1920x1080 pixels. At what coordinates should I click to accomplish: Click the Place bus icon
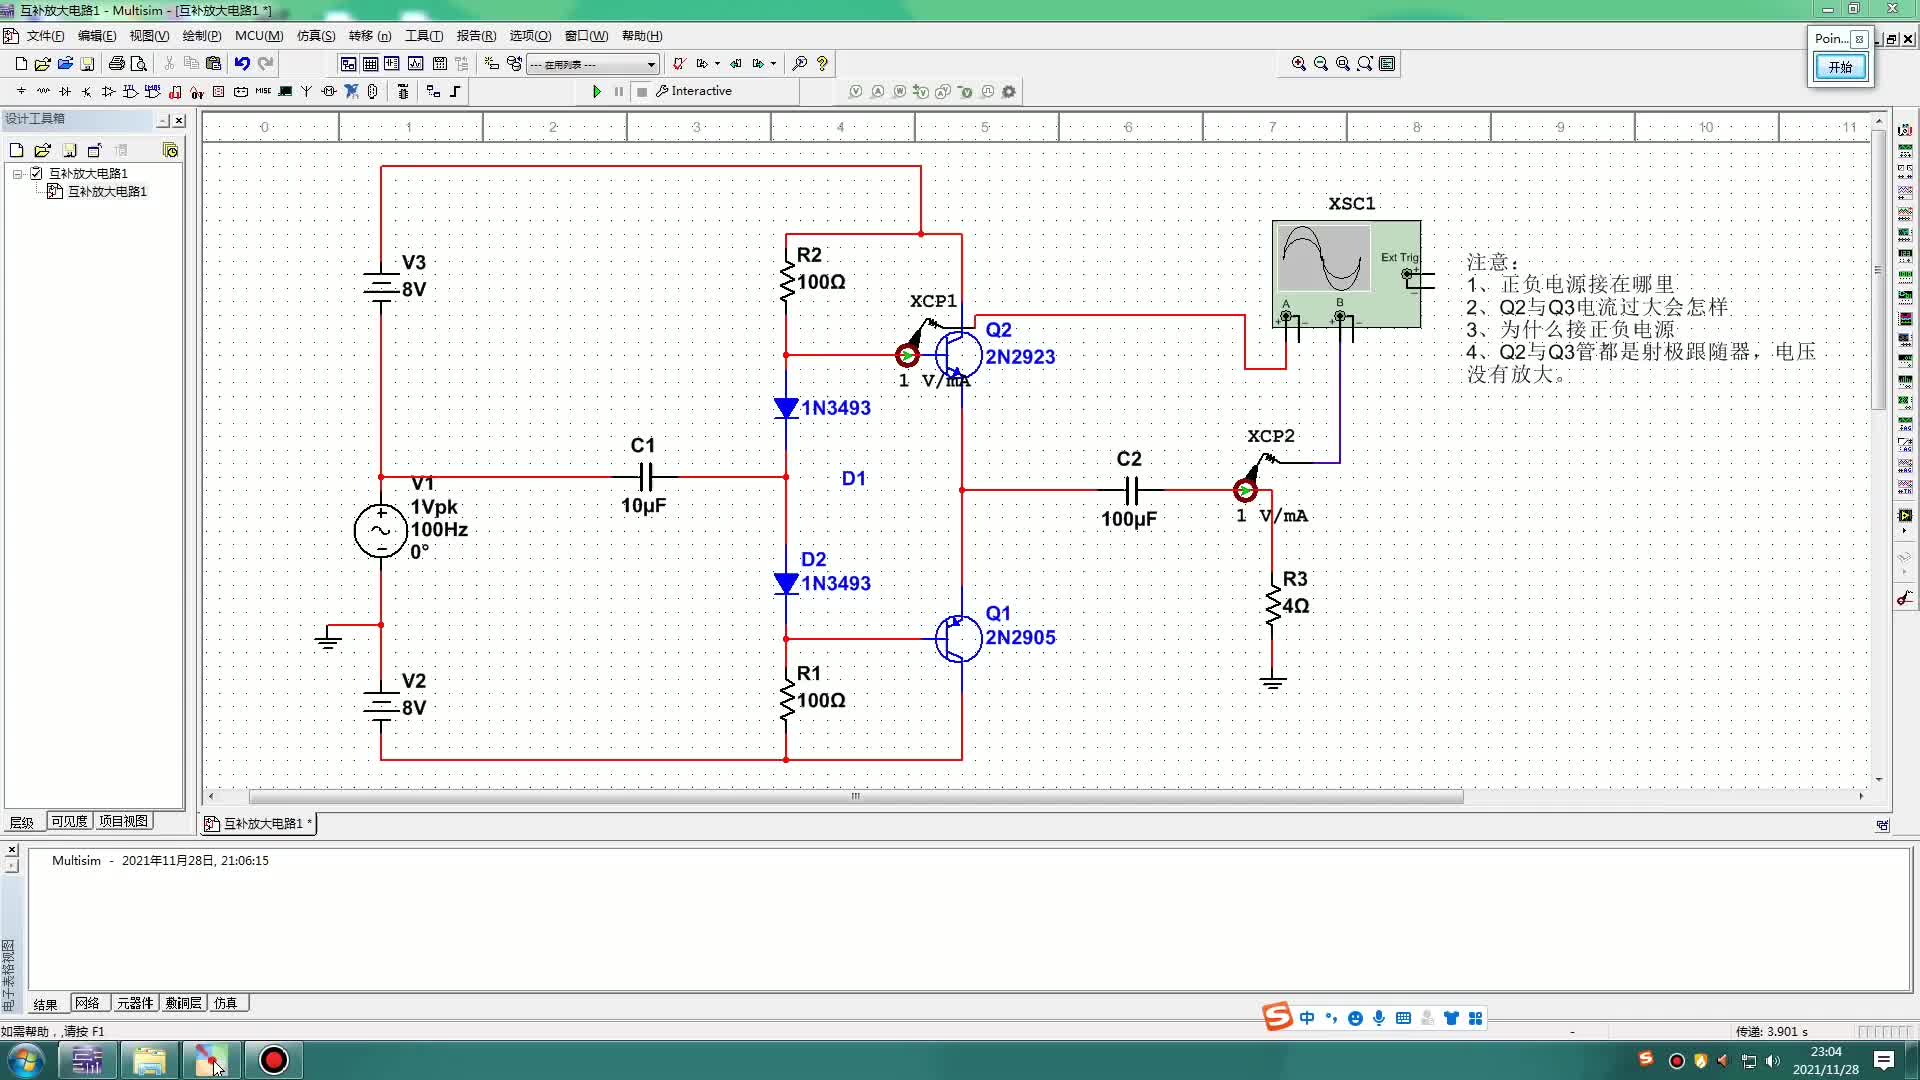[x=455, y=91]
